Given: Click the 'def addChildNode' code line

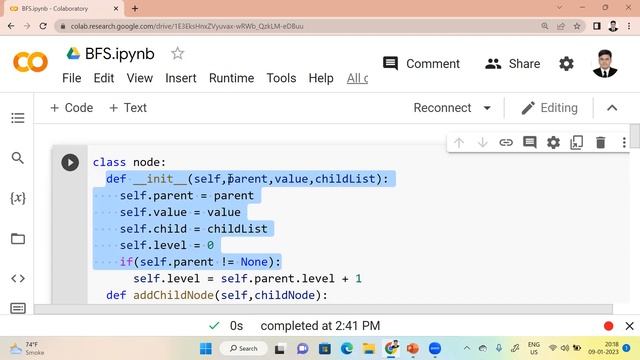Looking at the screenshot, I should tap(217, 295).
